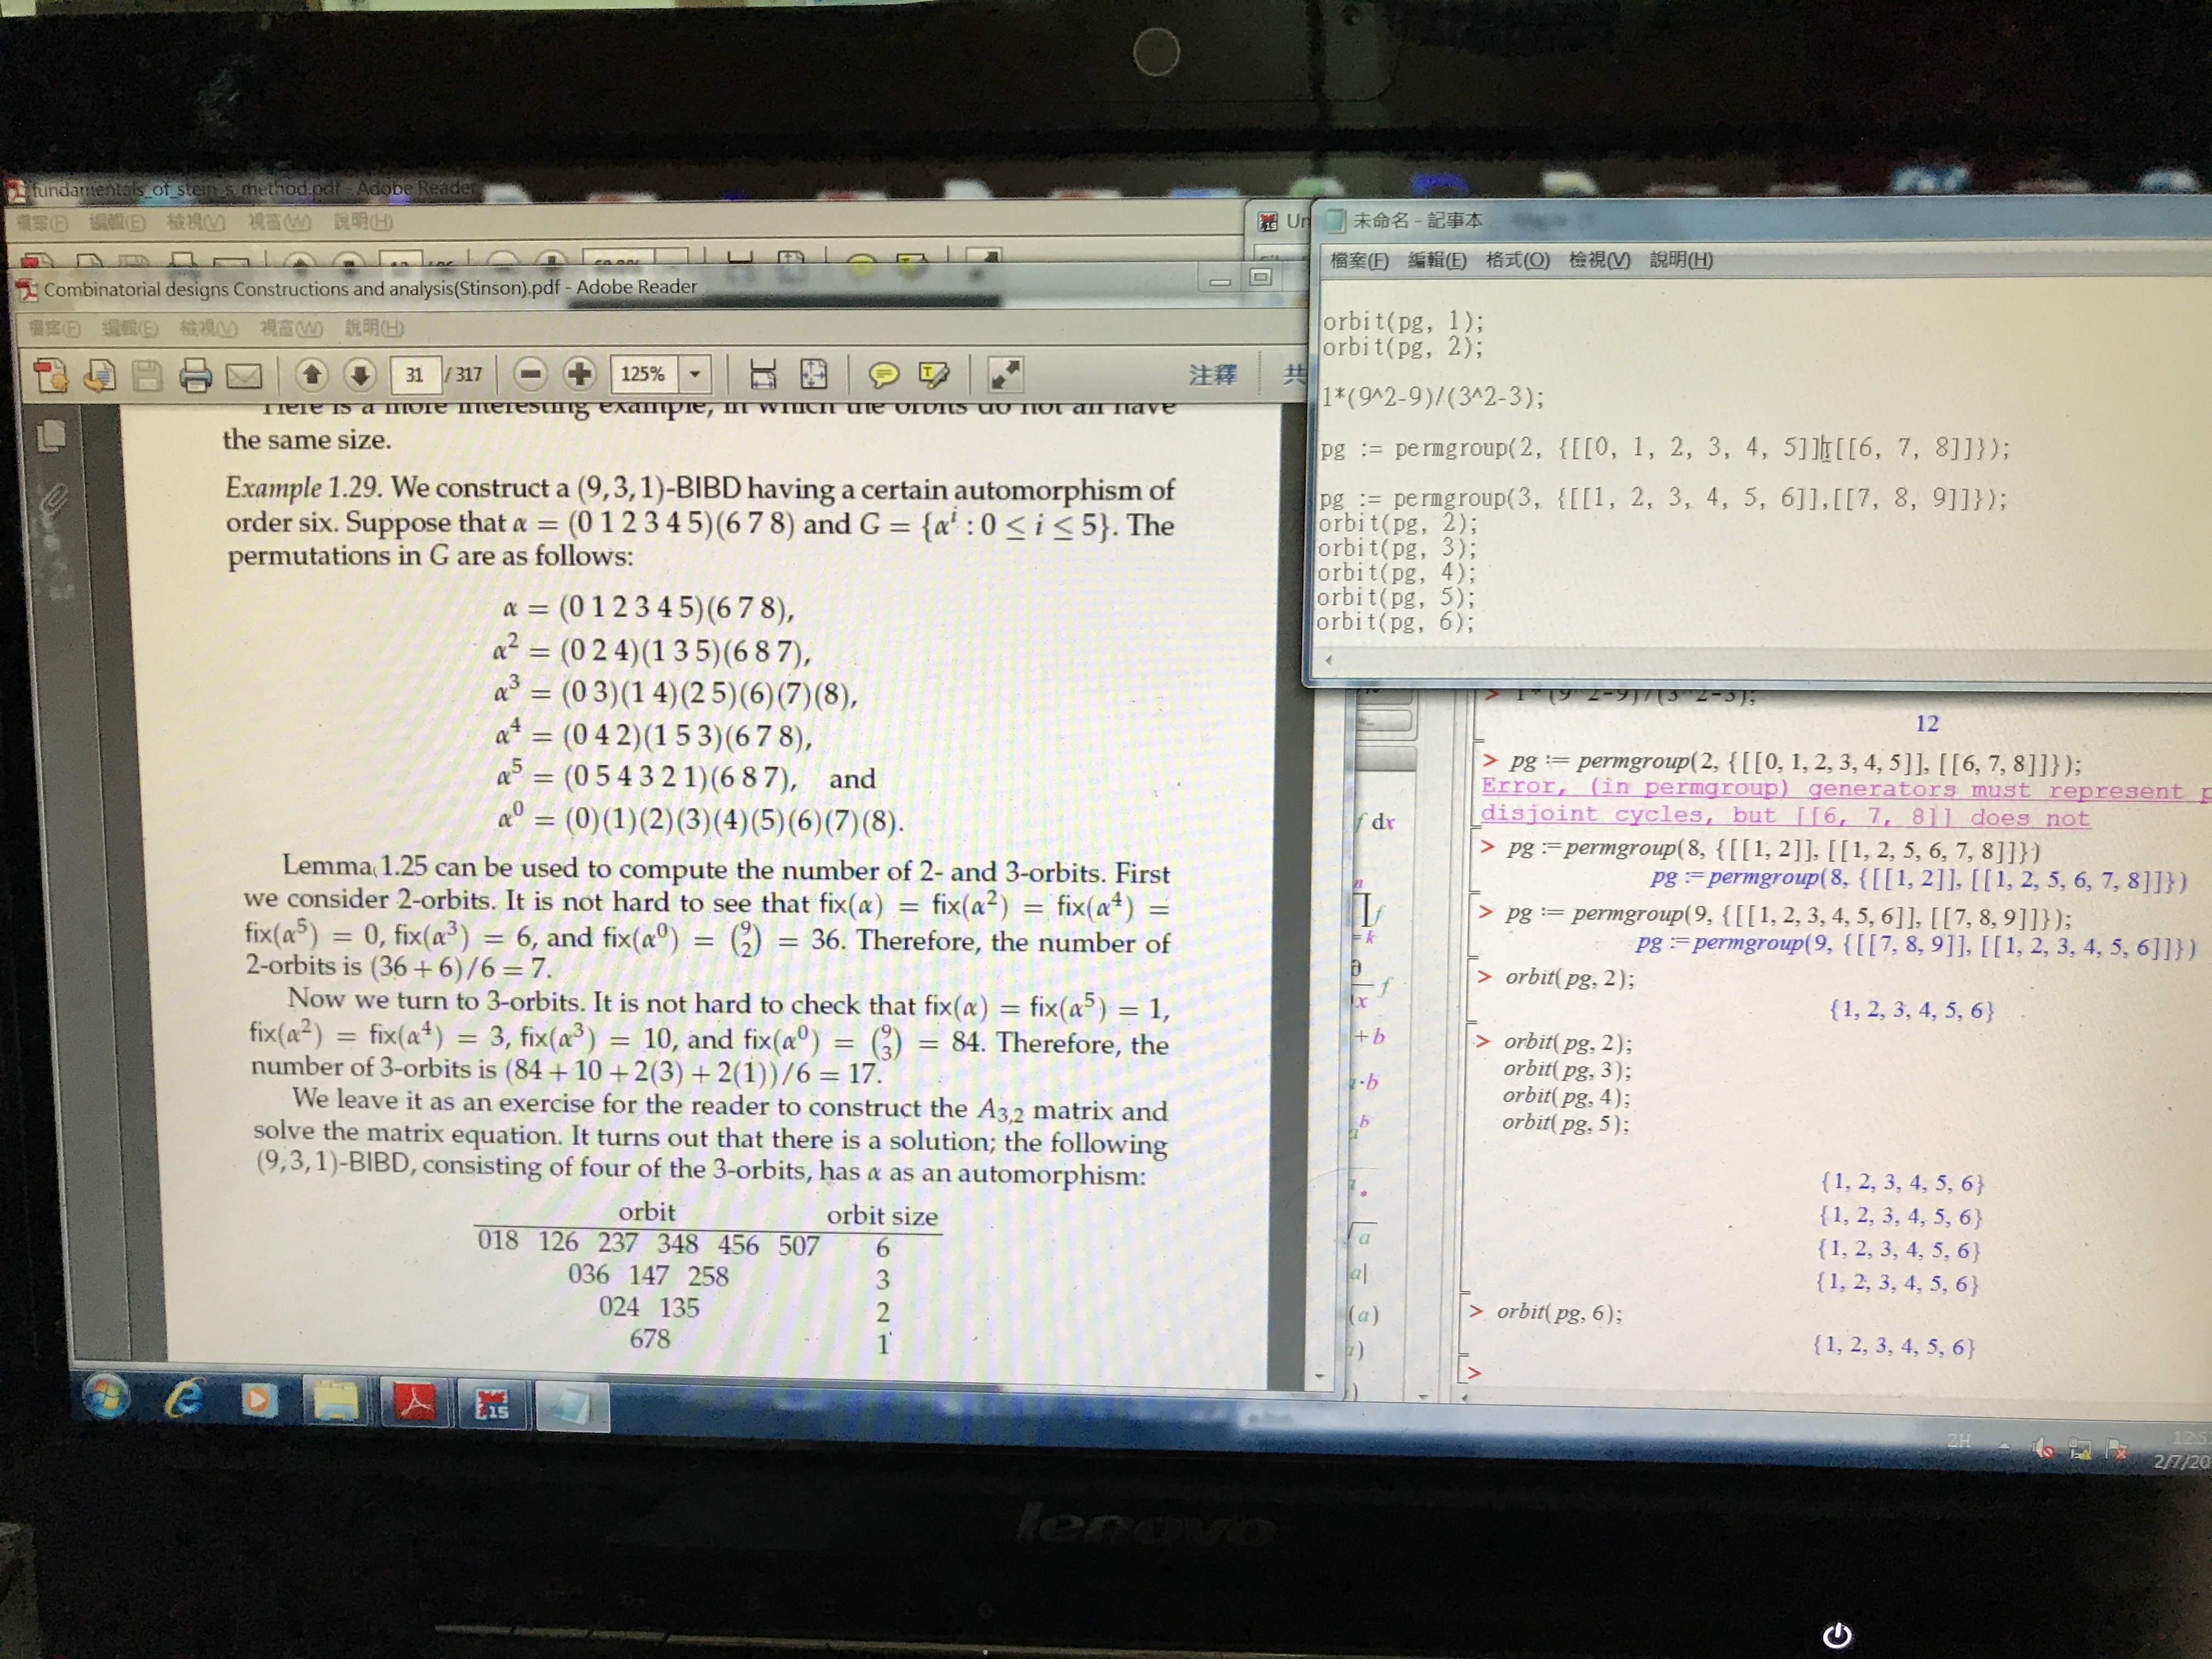The width and height of the screenshot is (2212, 1659).
Task: Open 視窗(W) menu in Combinatorial designs Reader window
Action: coord(291,328)
